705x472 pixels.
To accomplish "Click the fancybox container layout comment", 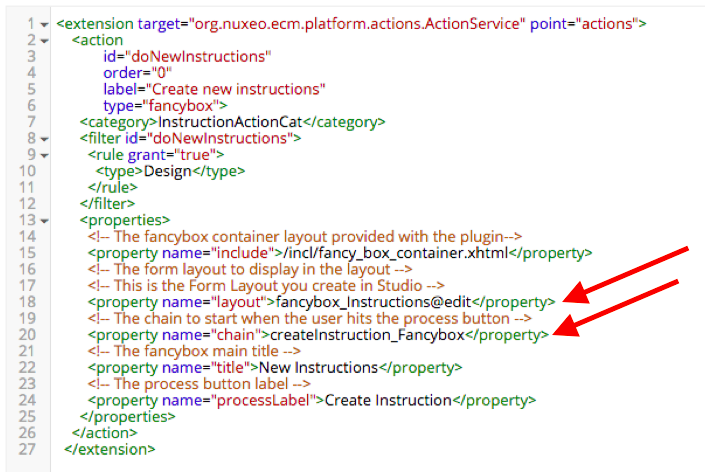I will 304,237.
